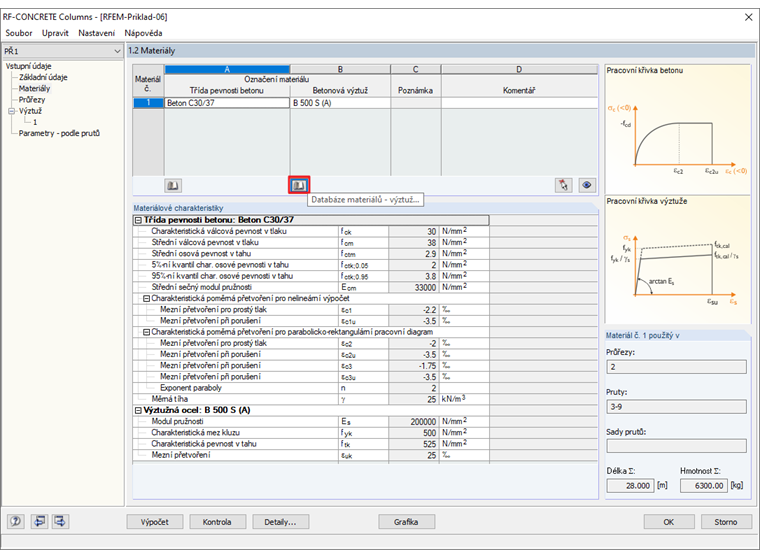Click the Kontrola button
The width and height of the screenshot is (760, 559).
point(217,522)
